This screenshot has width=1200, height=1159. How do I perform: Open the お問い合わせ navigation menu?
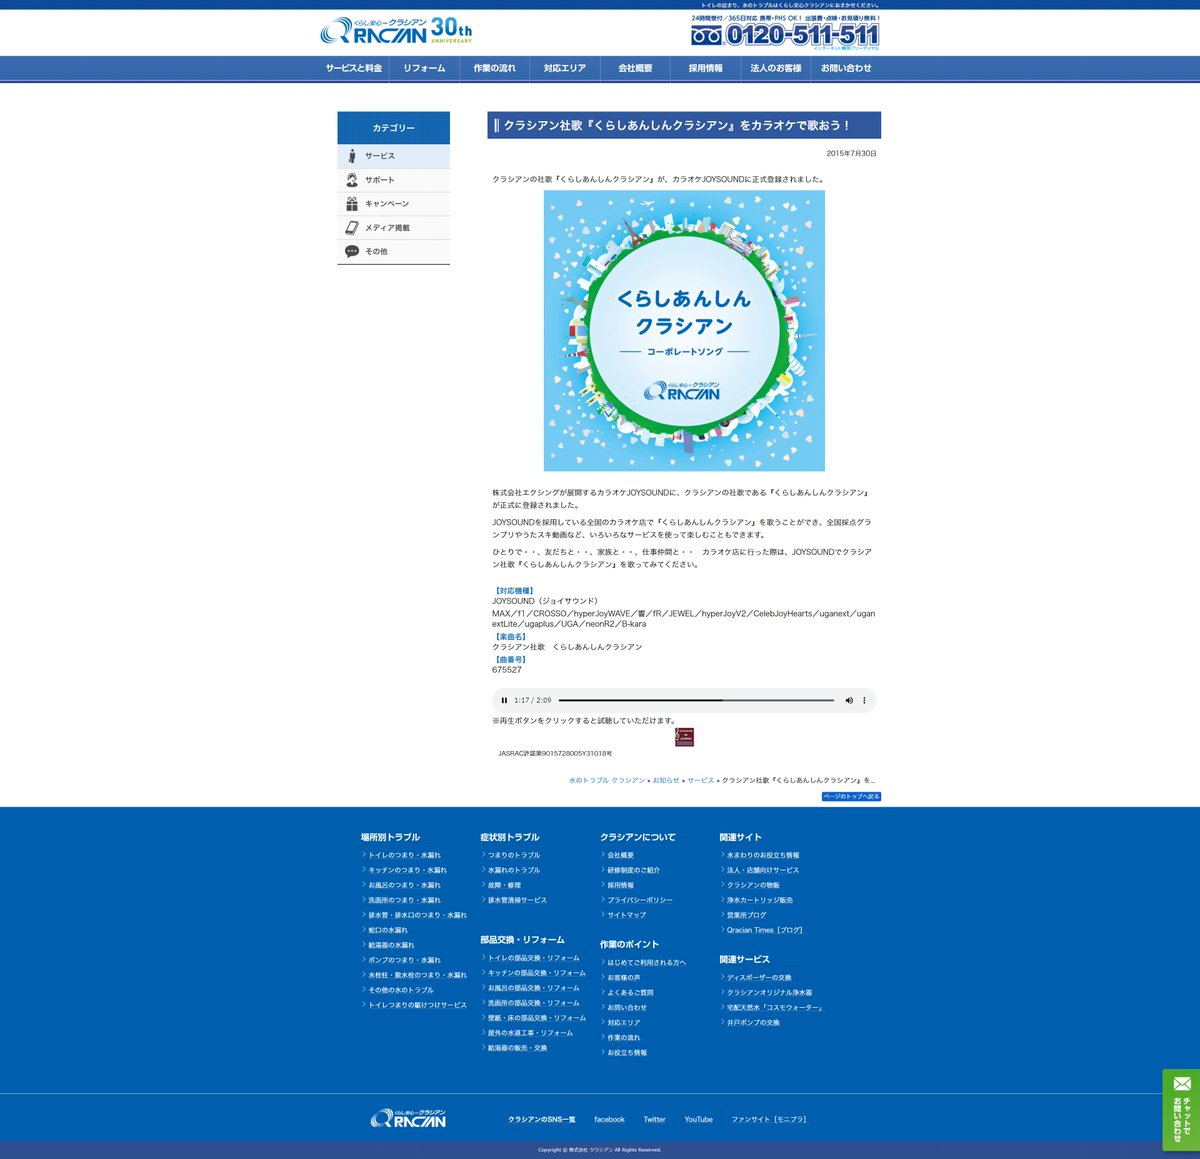click(846, 68)
